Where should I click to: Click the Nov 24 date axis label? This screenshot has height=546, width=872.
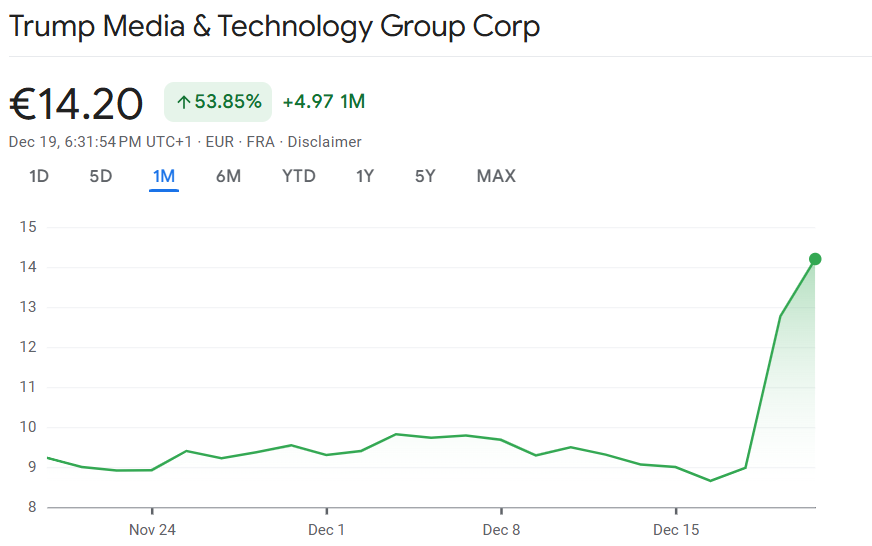coord(152,529)
